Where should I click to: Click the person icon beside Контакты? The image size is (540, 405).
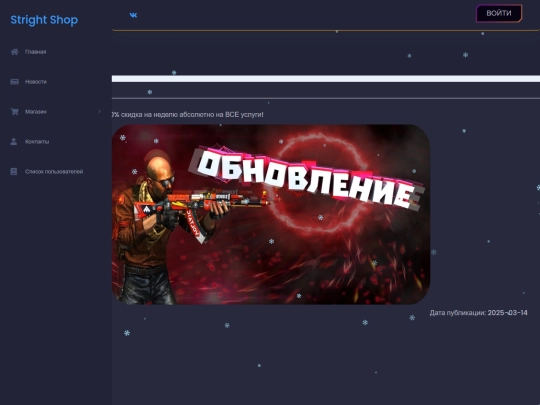tap(14, 142)
